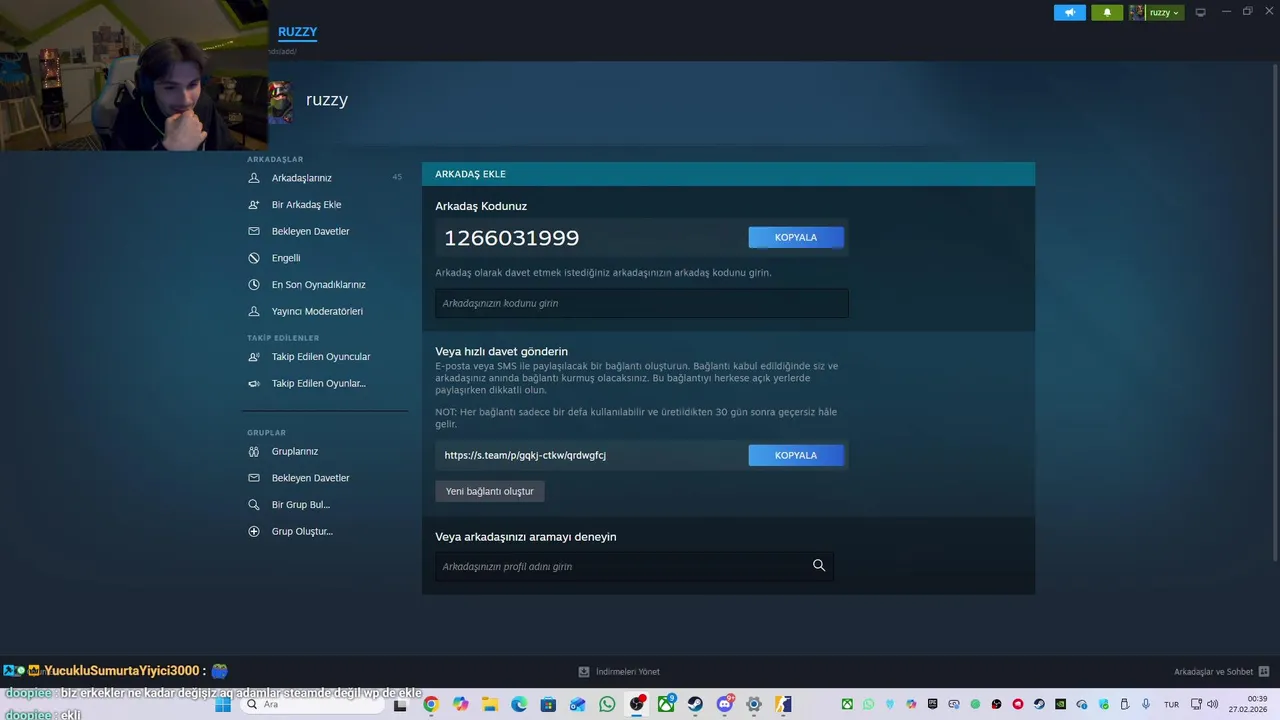Select the s.team quick invite link text
Image resolution: width=1280 pixels, height=720 pixels.
coord(525,455)
